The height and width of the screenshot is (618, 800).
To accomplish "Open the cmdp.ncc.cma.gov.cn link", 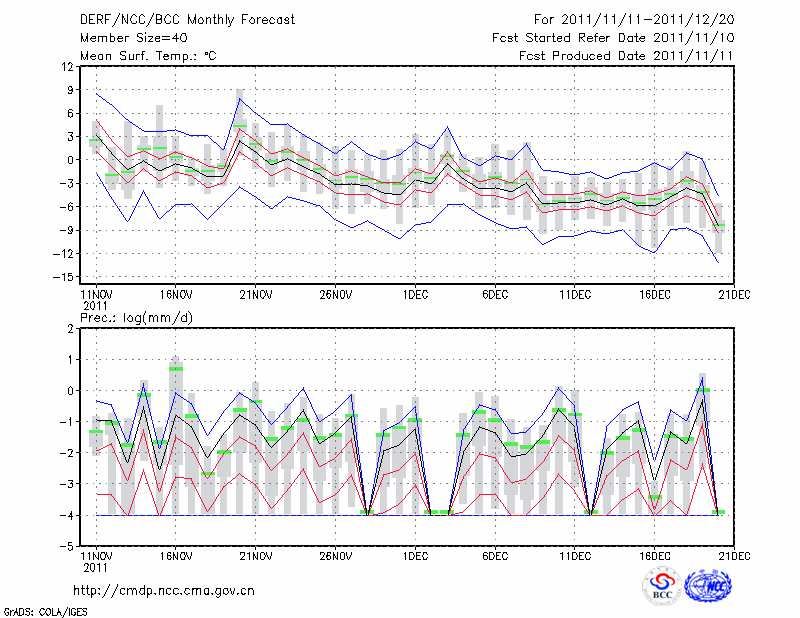I will tap(165, 590).
